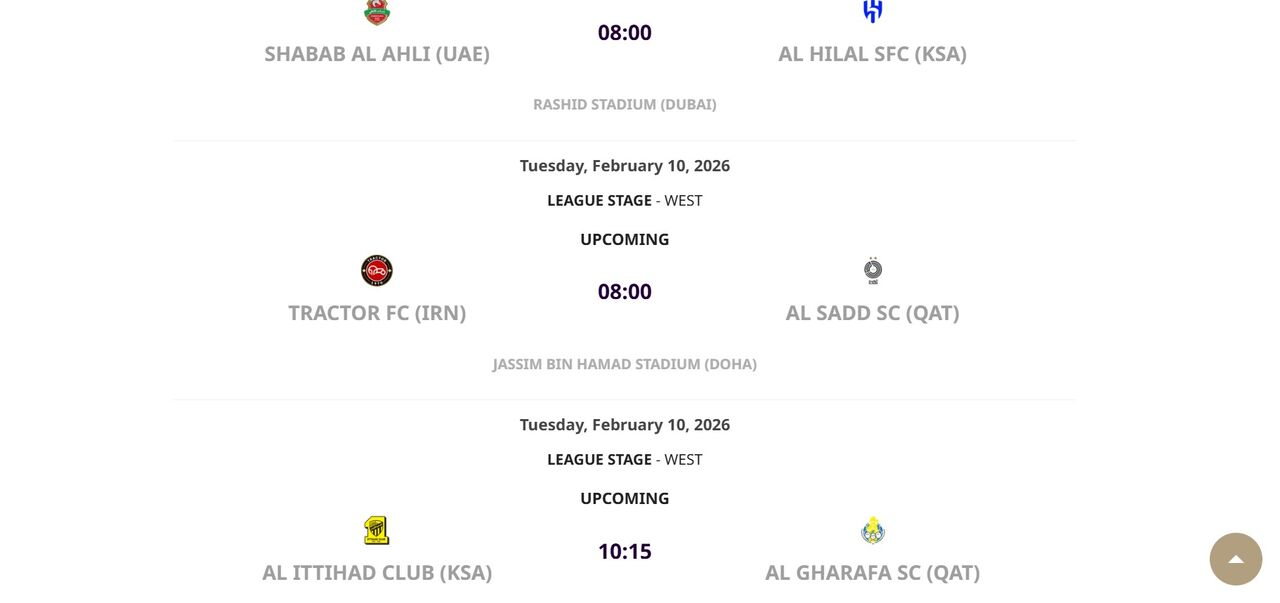Open the AL HILAL SFC (KSA) team link

point(872,54)
